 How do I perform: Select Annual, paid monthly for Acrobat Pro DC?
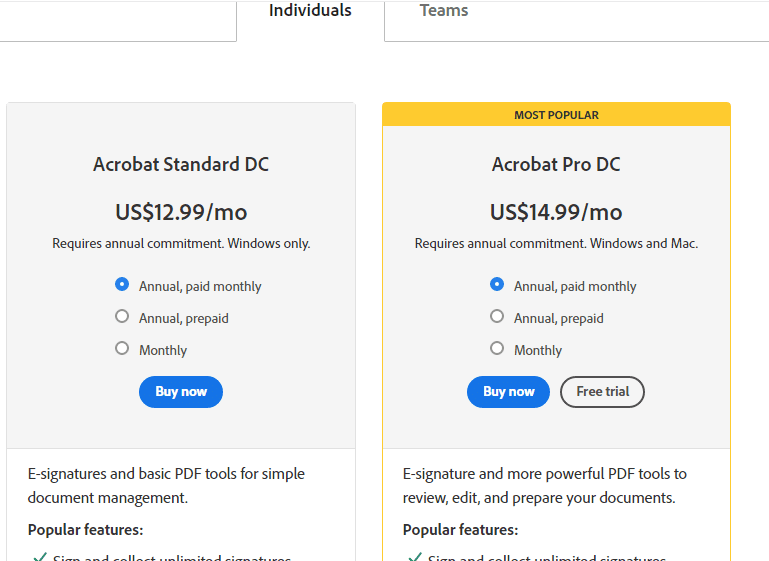coord(497,284)
